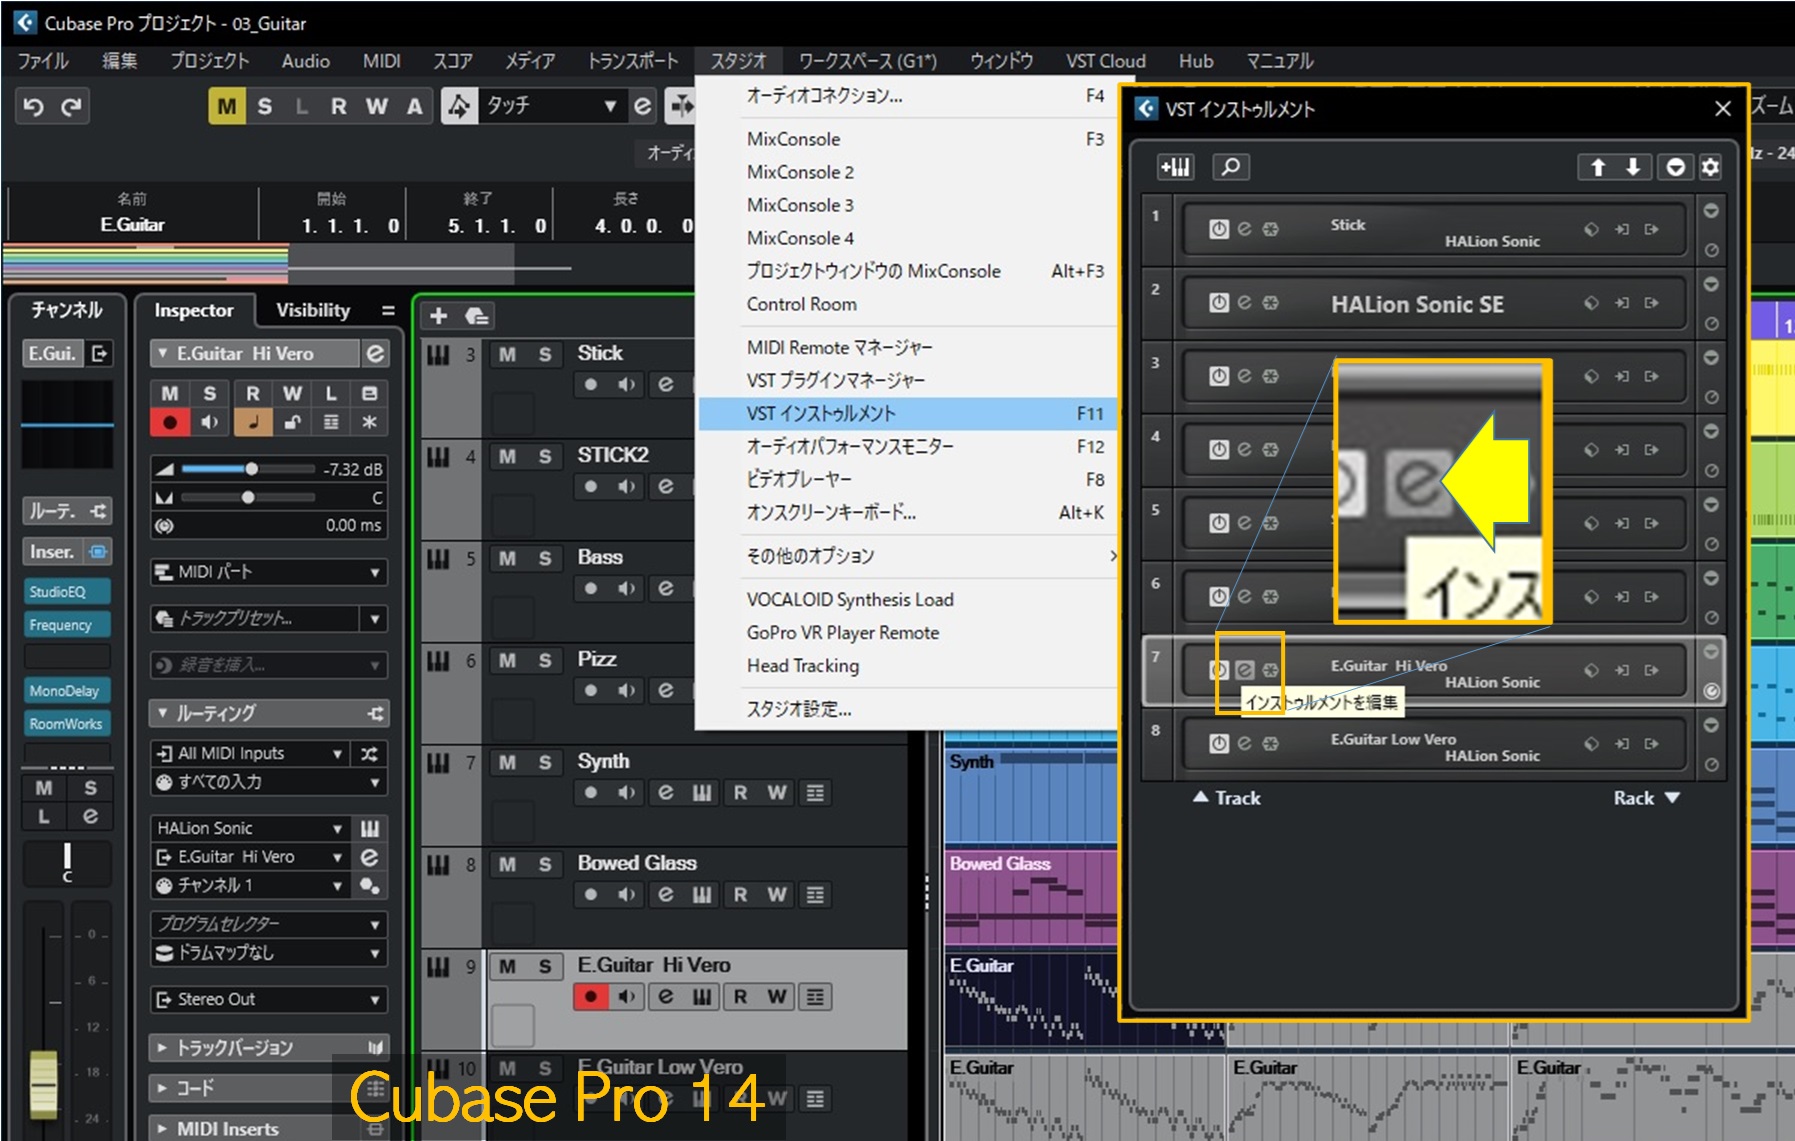
Task: Open HALion Sonic instrument panel in Inspector
Action: click(370, 829)
